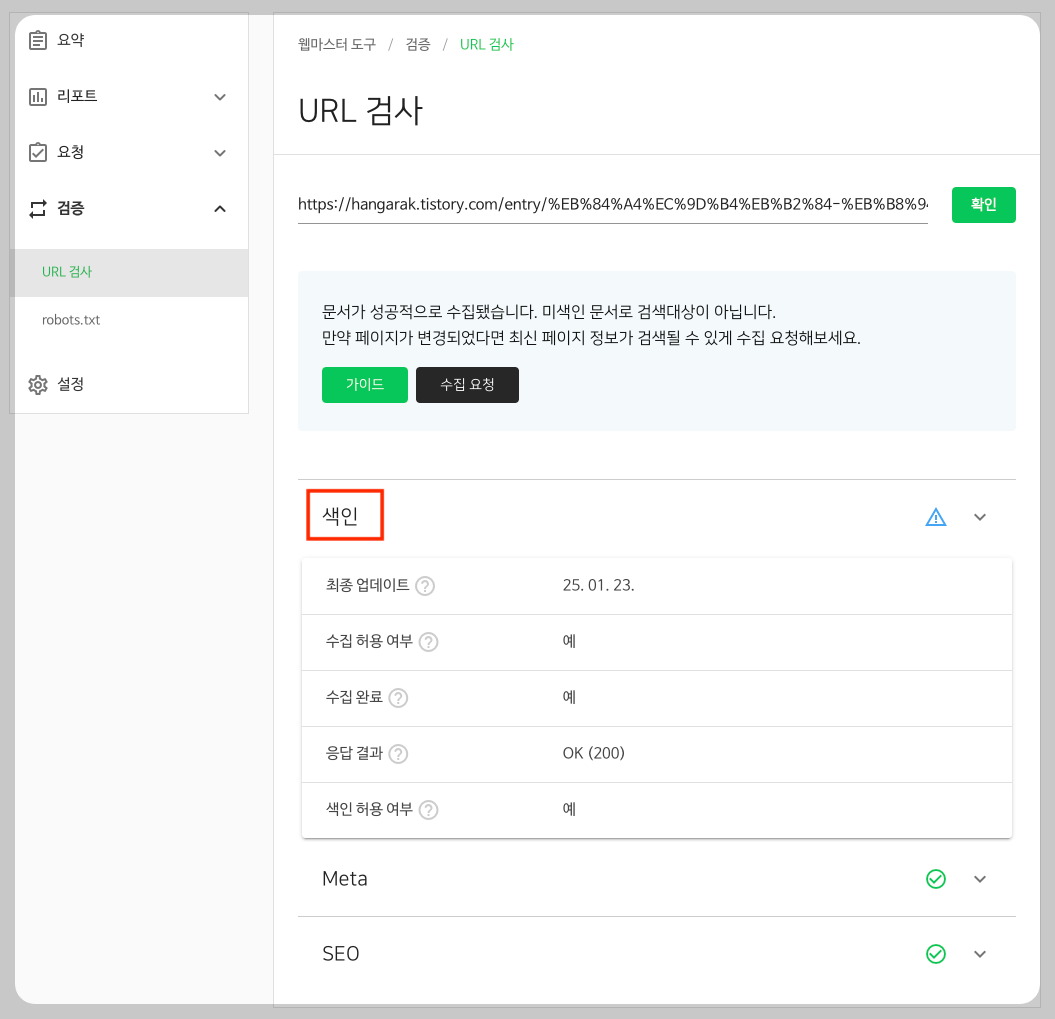This screenshot has height=1019, width=1055.
Task: Click the green check beside Meta
Action: pos(936,879)
